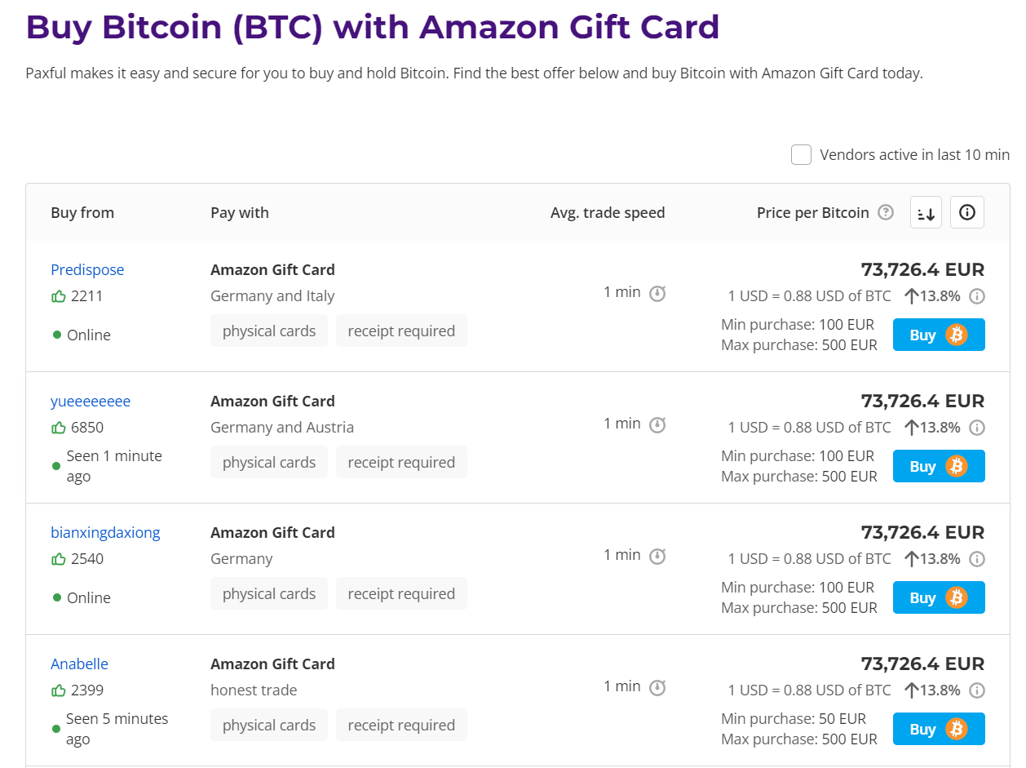This screenshot has height=768, width=1026.
Task: Open Anabelle vendor profile
Action: pos(79,664)
